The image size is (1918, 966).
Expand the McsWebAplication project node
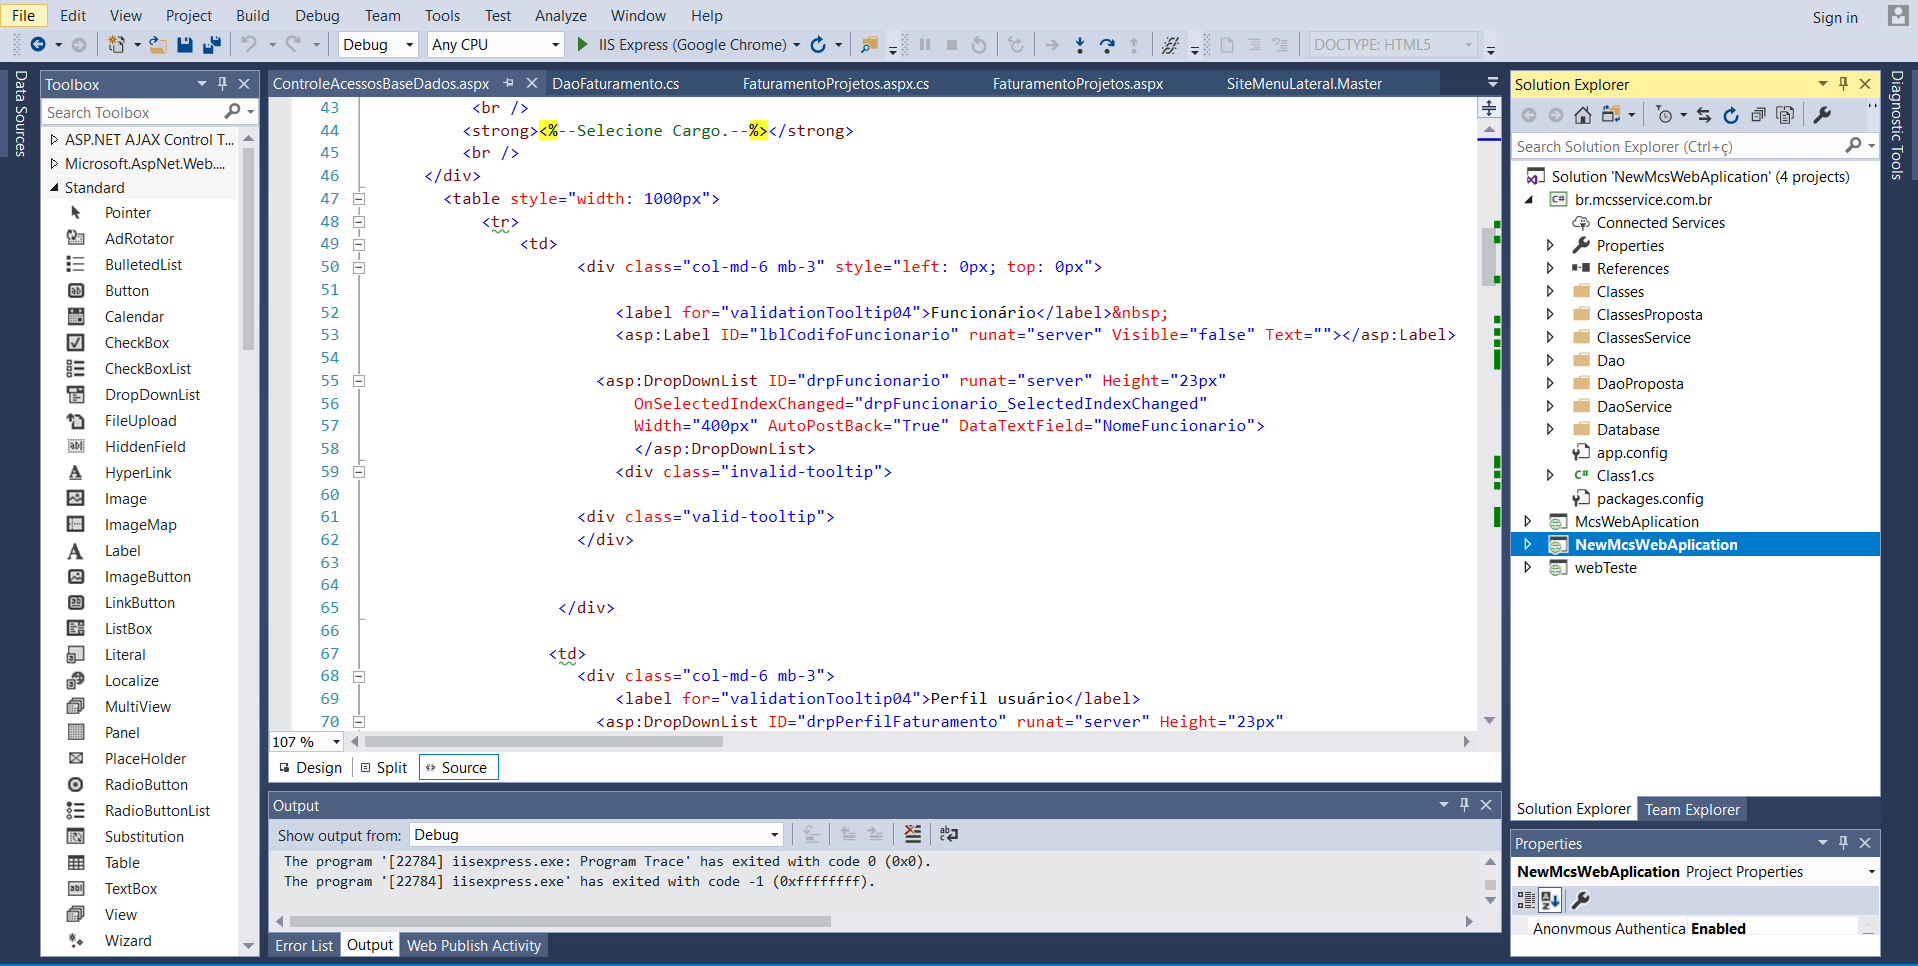(x=1527, y=522)
